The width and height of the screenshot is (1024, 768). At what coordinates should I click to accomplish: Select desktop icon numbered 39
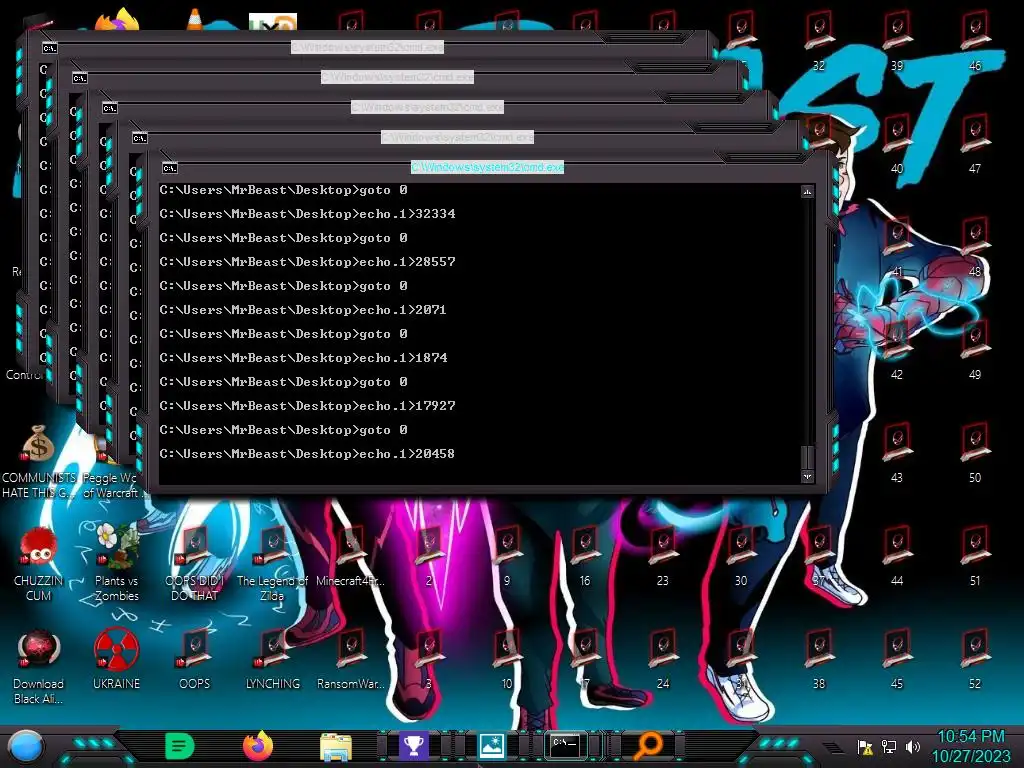897,40
